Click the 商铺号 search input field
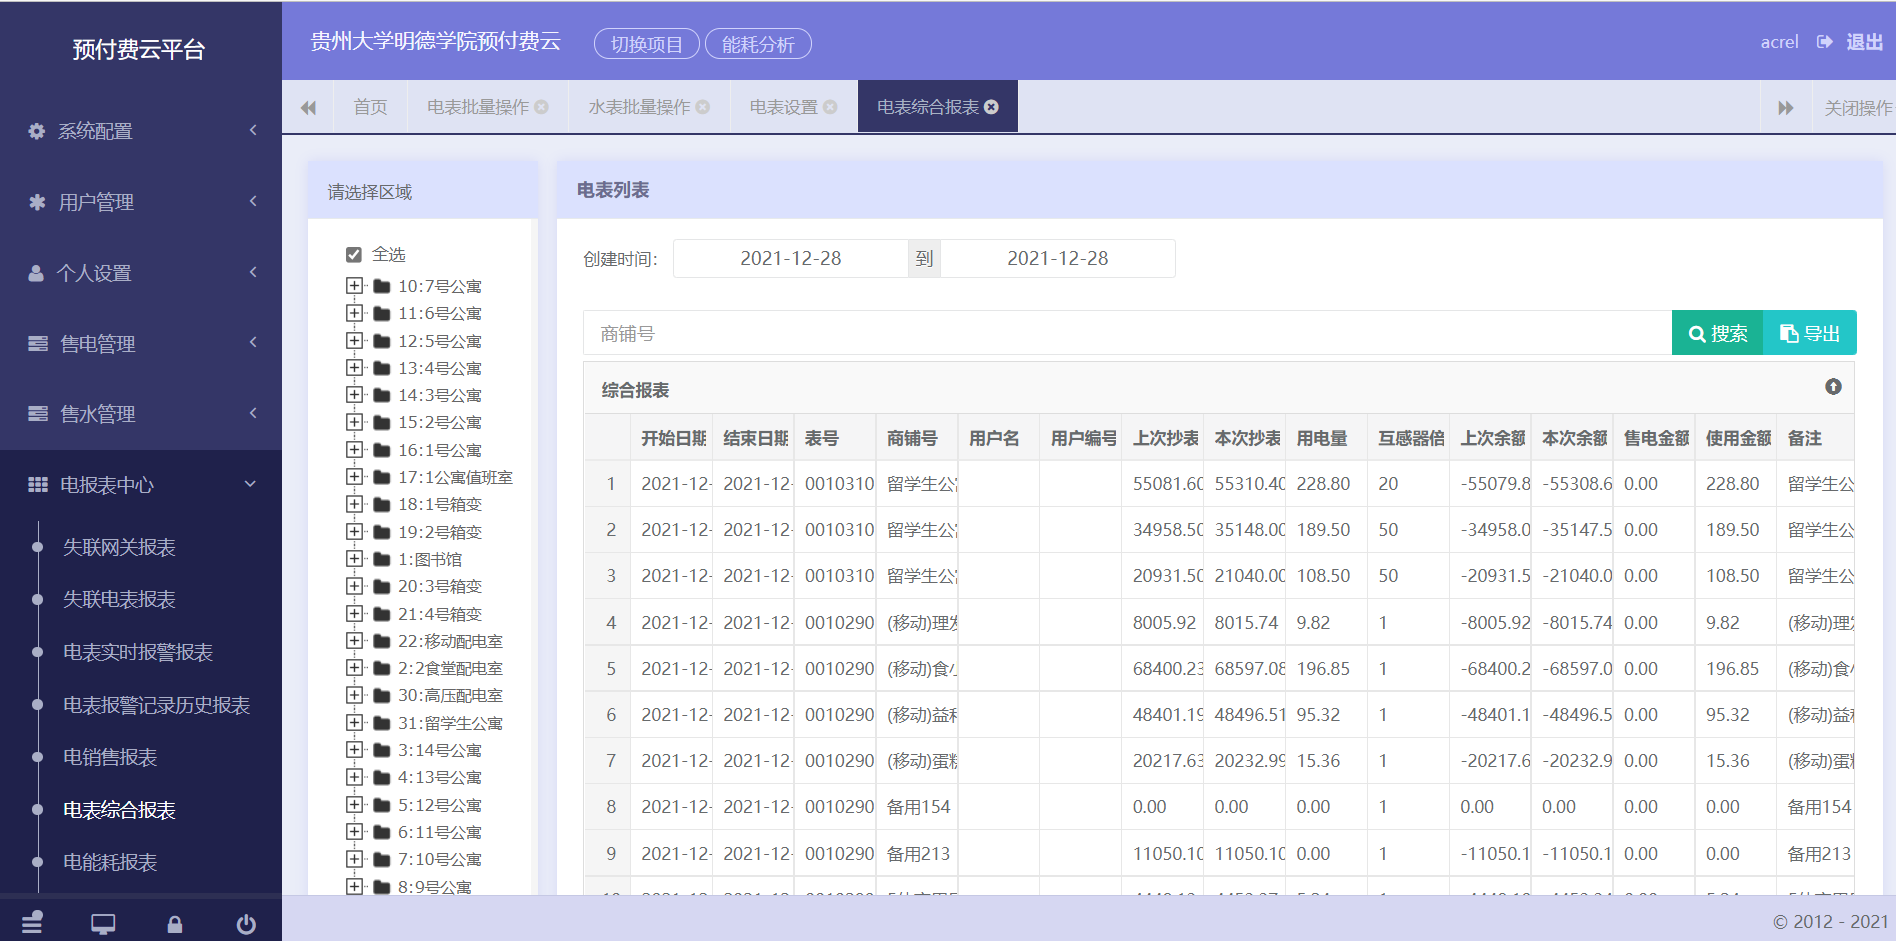 (x=1126, y=333)
